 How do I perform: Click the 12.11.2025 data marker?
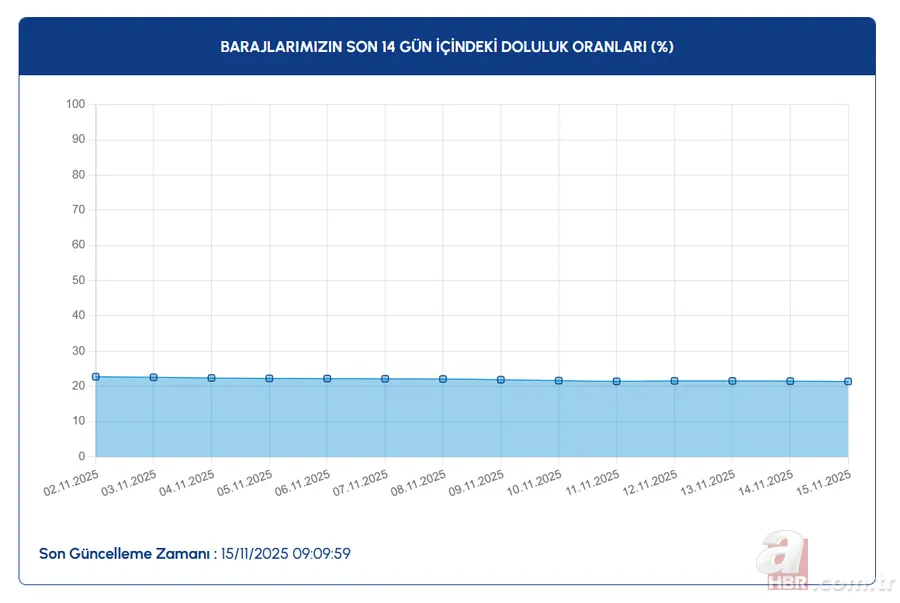[675, 381]
